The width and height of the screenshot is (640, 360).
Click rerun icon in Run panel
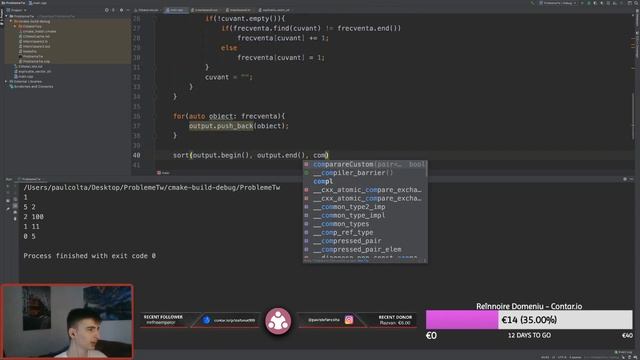pyautogui.click(x=8, y=186)
